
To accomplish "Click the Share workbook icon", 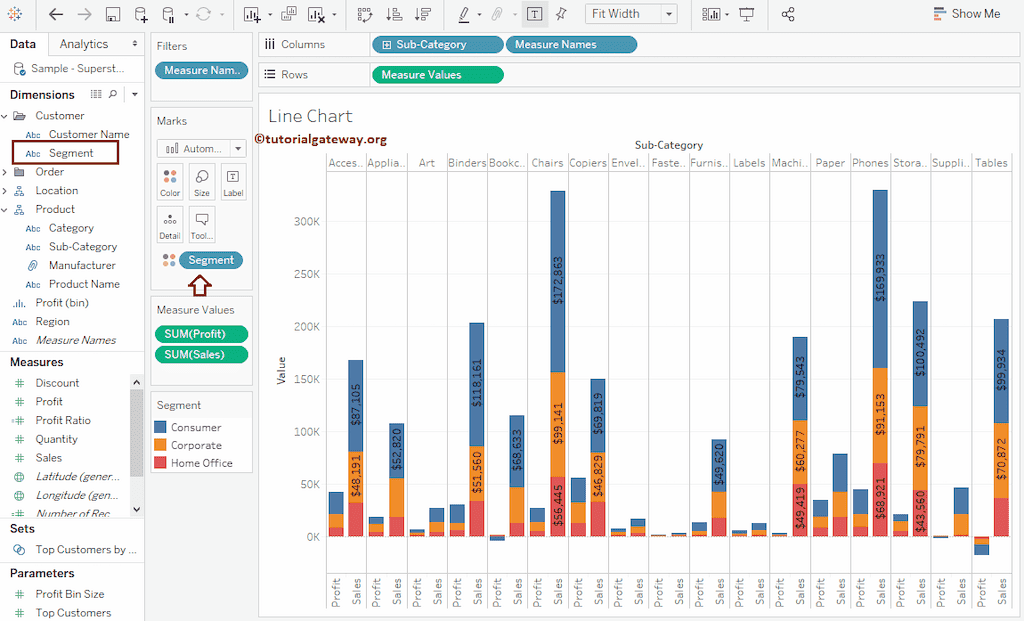I will click(787, 14).
